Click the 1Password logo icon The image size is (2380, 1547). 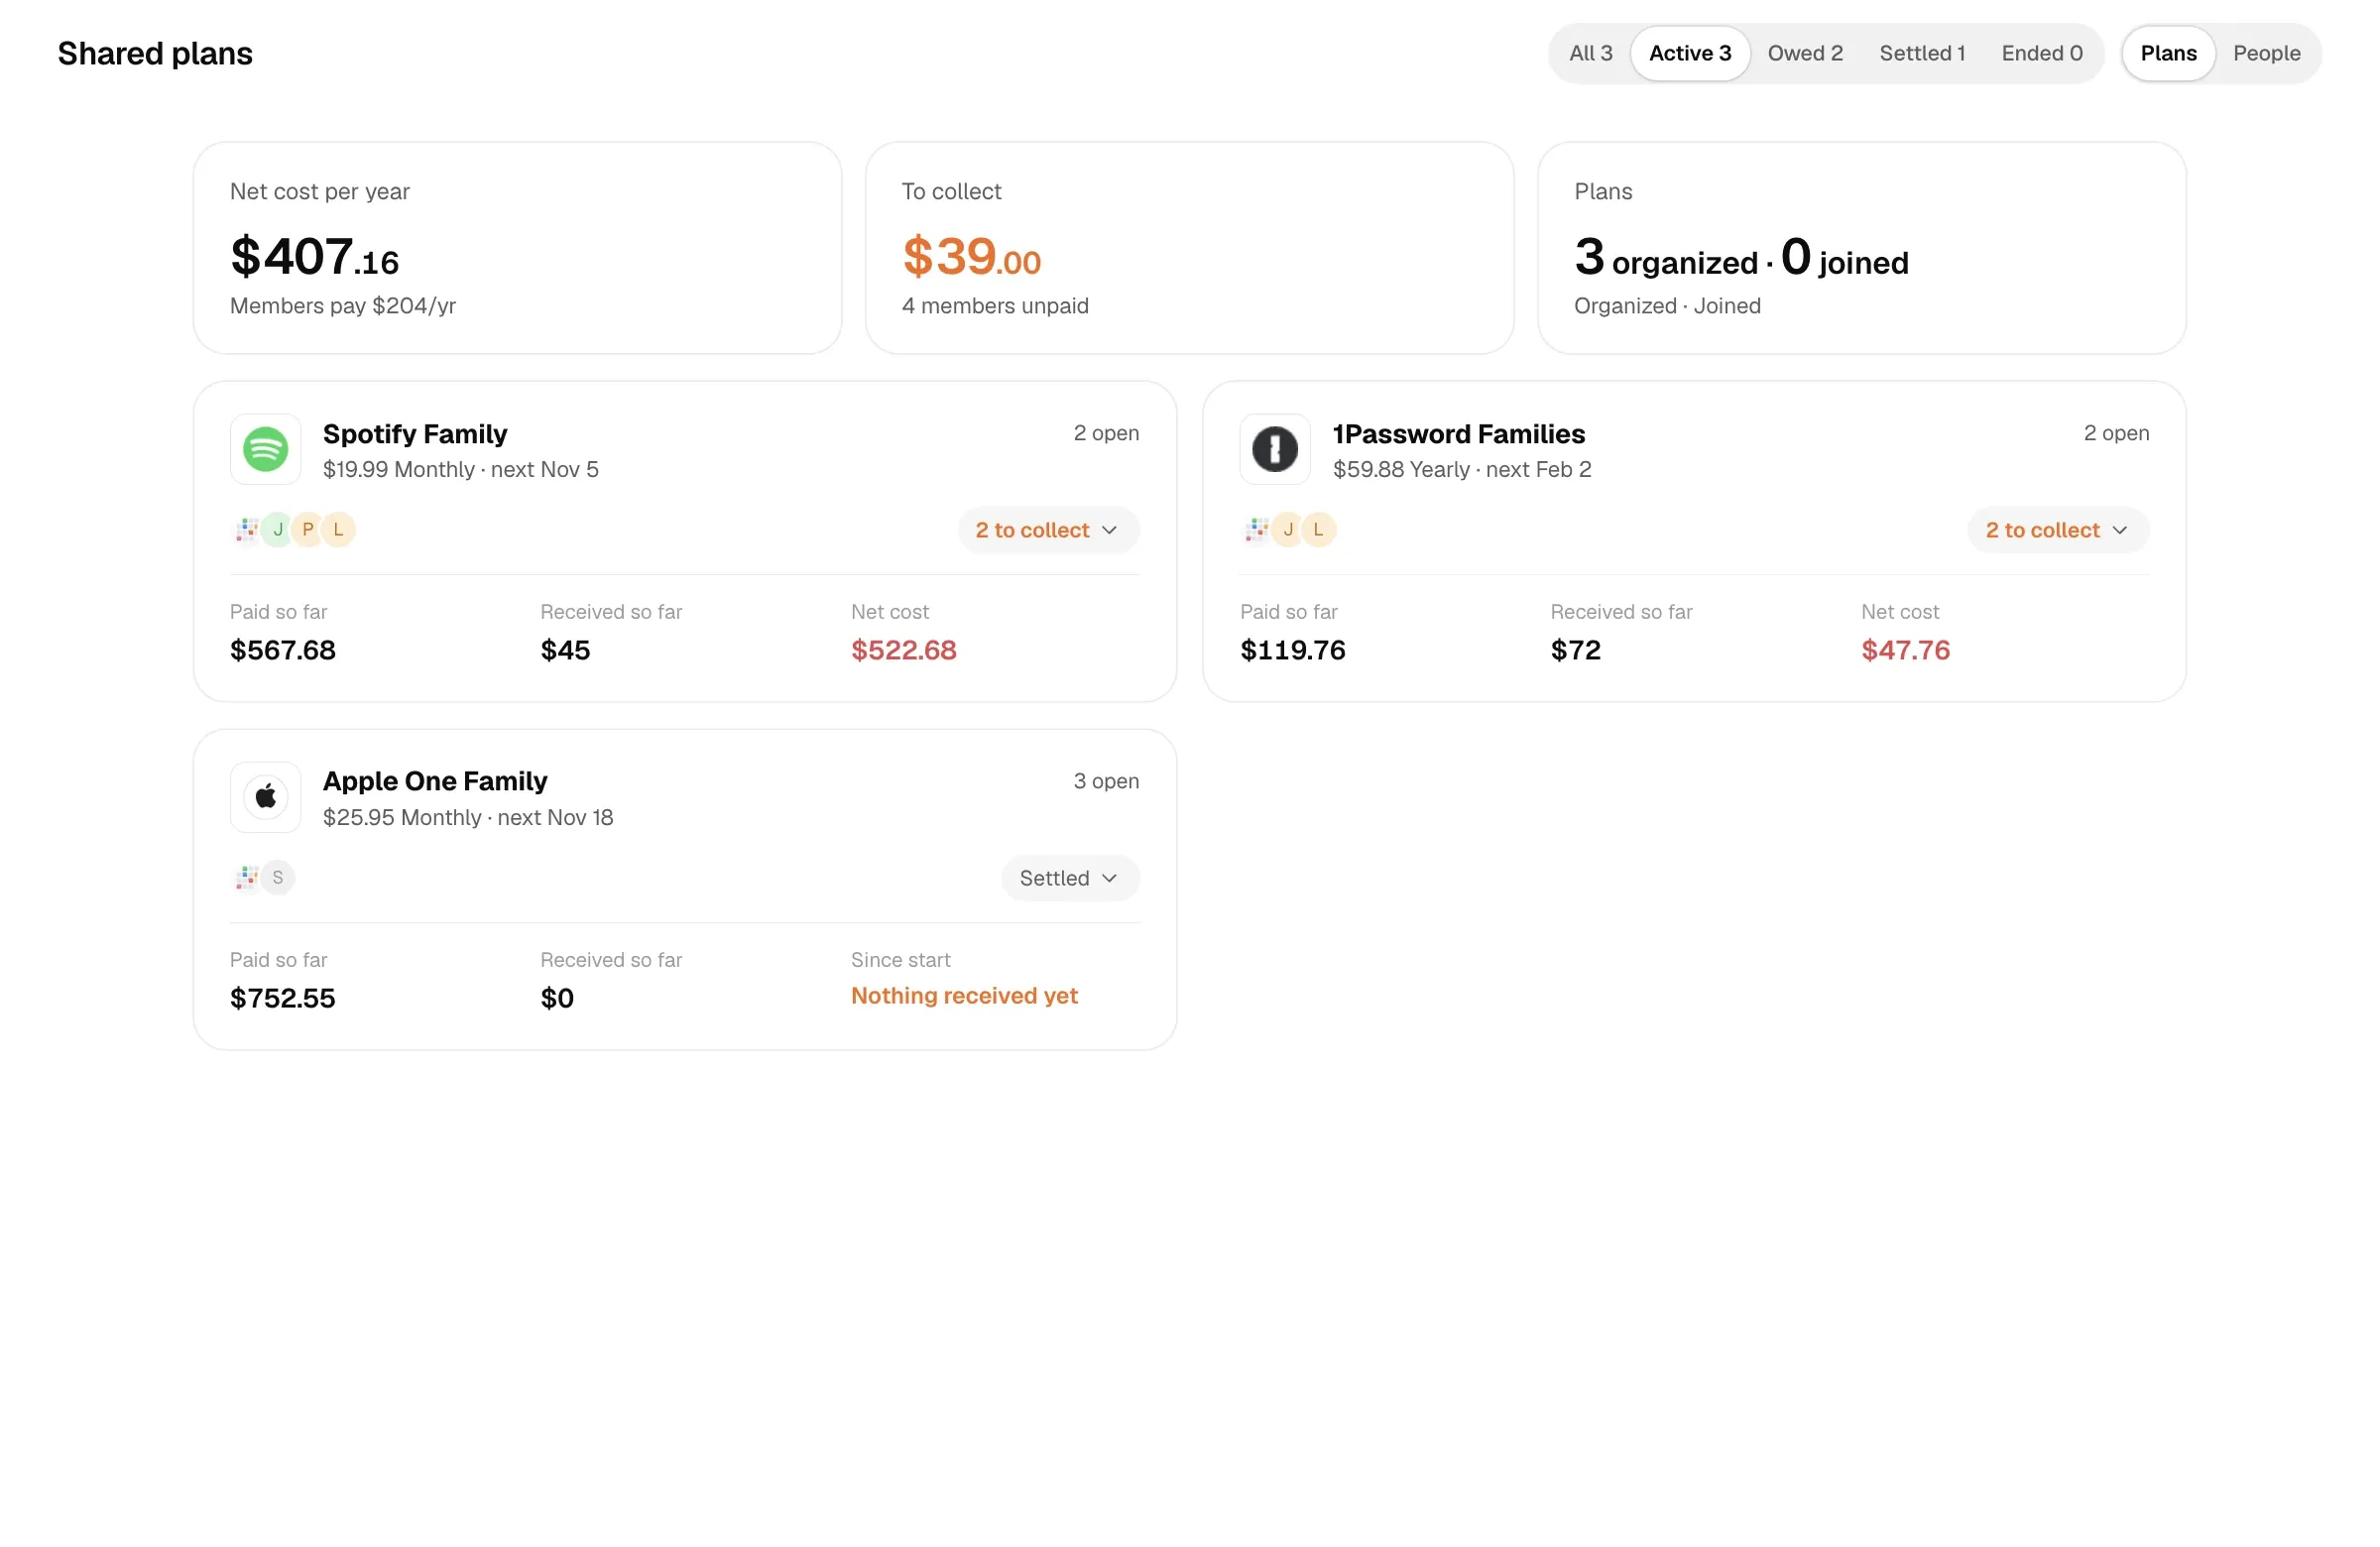[1275, 449]
